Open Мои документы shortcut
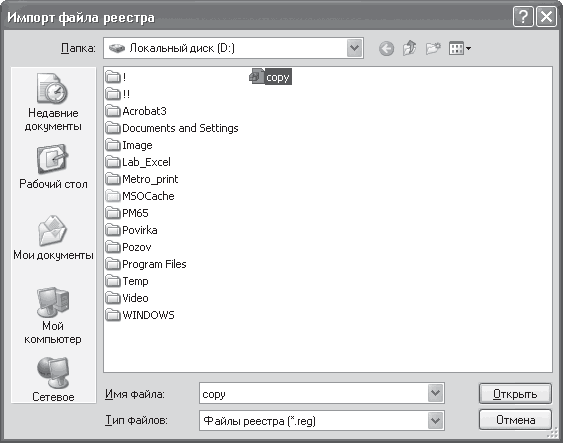This screenshot has height=443, width=563. [53, 238]
